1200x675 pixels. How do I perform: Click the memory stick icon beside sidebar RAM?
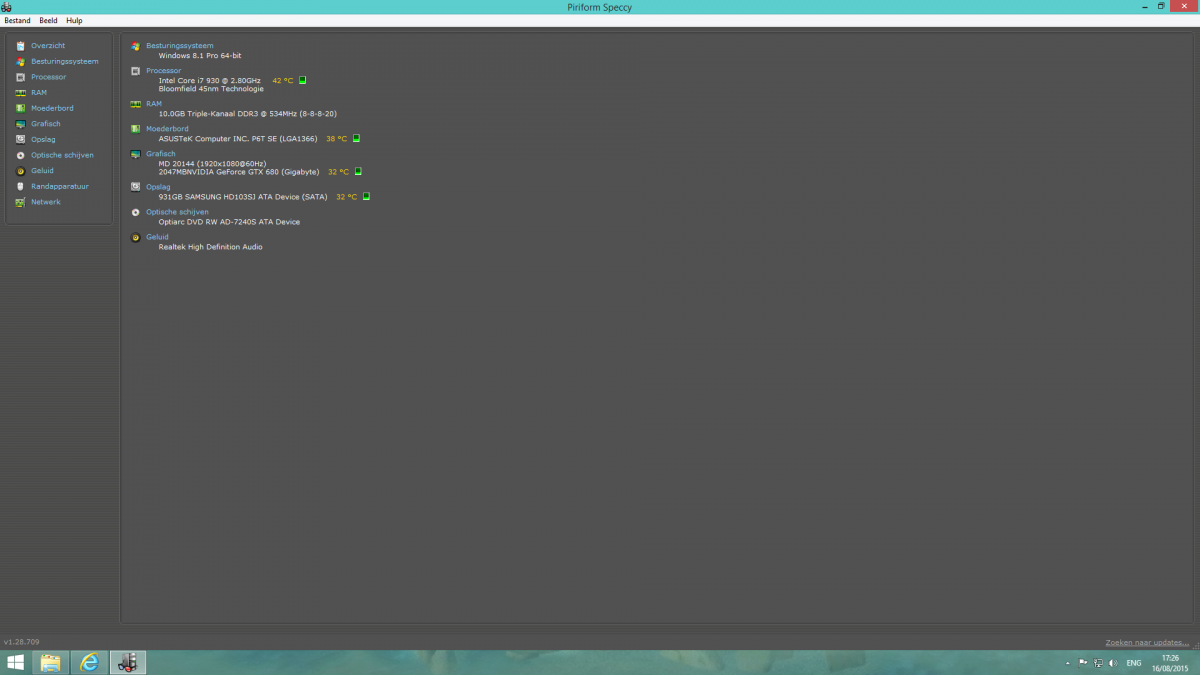[x=20, y=92]
